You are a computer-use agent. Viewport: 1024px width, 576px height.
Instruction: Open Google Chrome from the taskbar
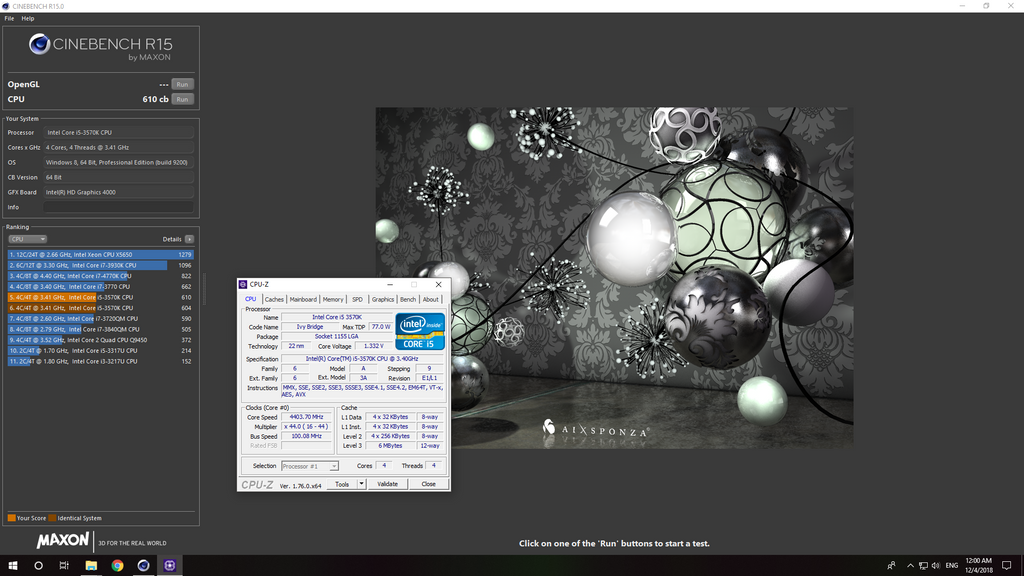point(117,566)
